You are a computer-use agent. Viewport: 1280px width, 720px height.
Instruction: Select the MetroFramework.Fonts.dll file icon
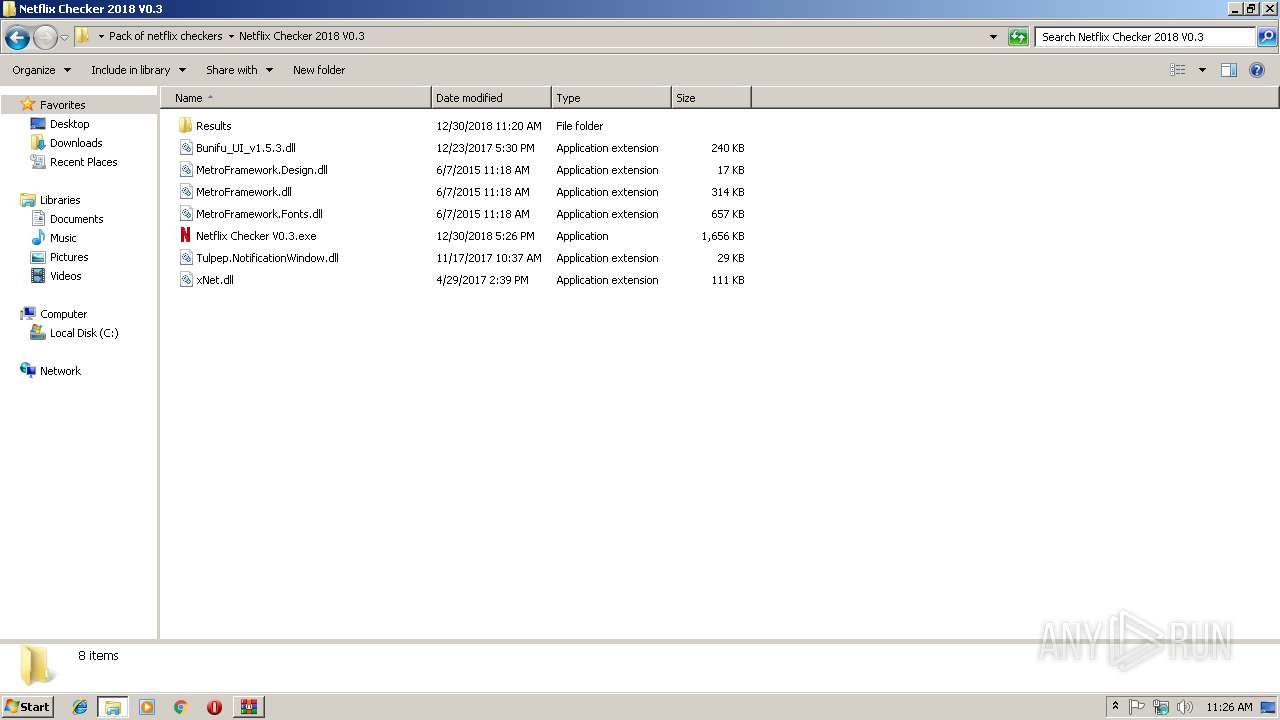(x=185, y=214)
